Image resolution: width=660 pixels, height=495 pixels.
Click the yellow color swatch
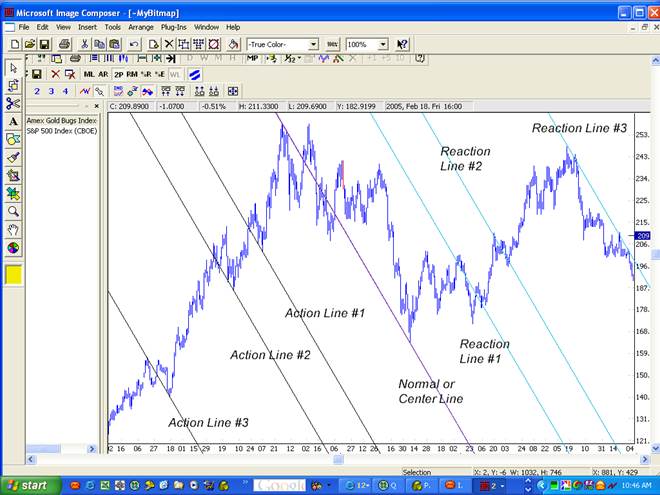click(13, 274)
